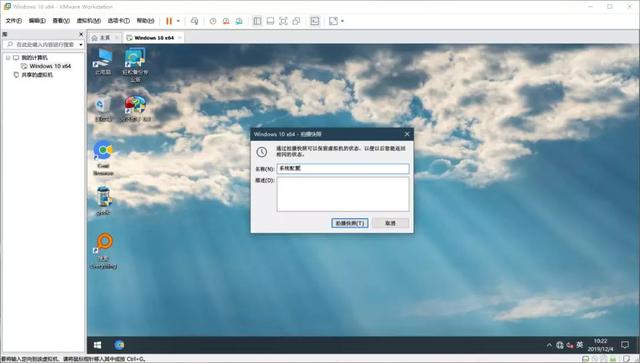The image size is (640, 363).
Task: Open the 虚拟机(M) menu
Action: 89,21
